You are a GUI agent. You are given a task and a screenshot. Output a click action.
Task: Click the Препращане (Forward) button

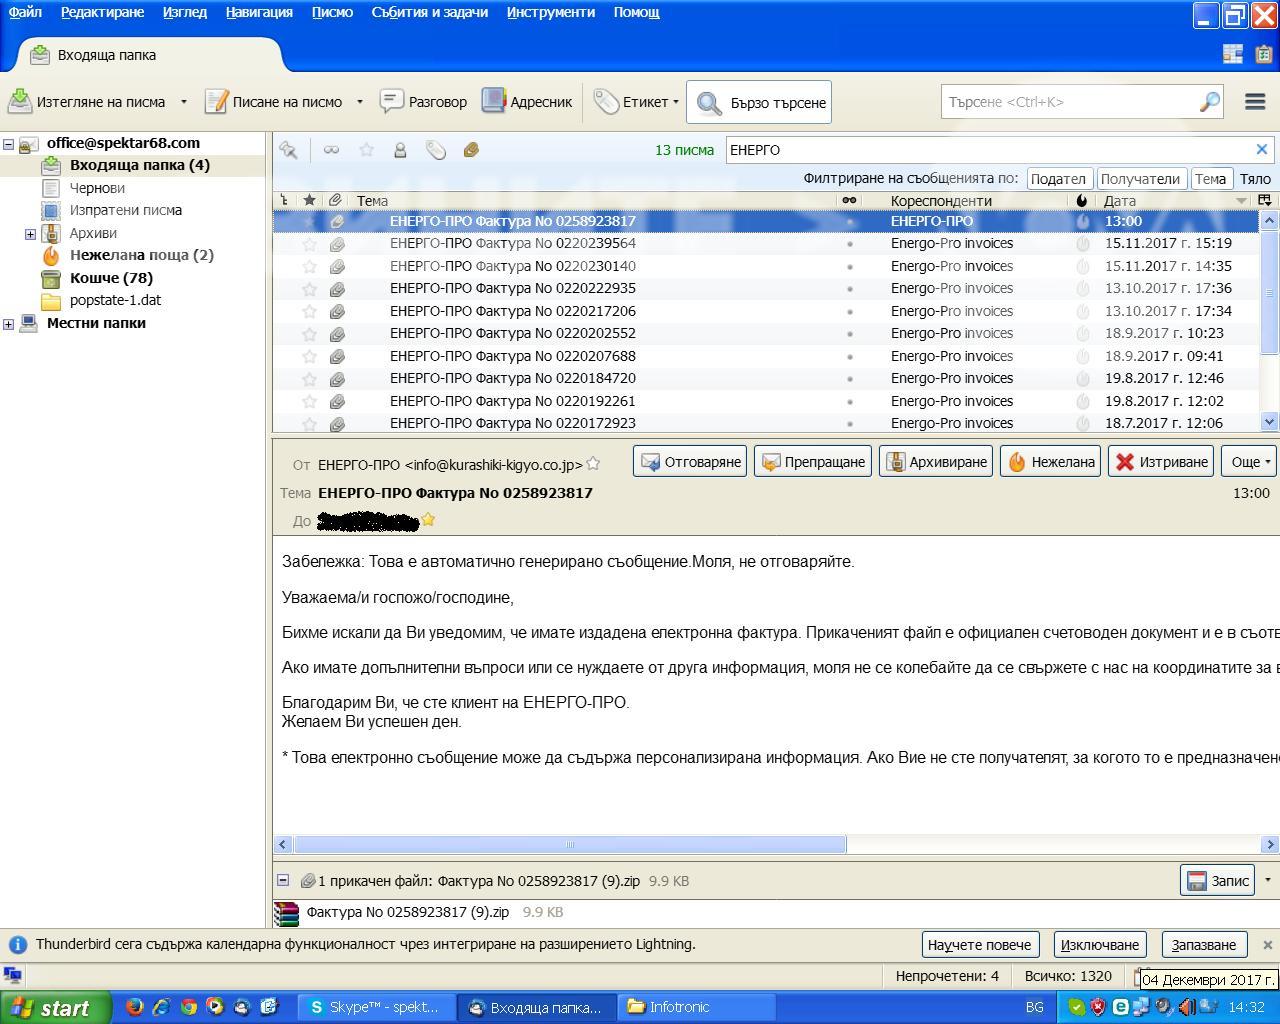[x=812, y=462]
